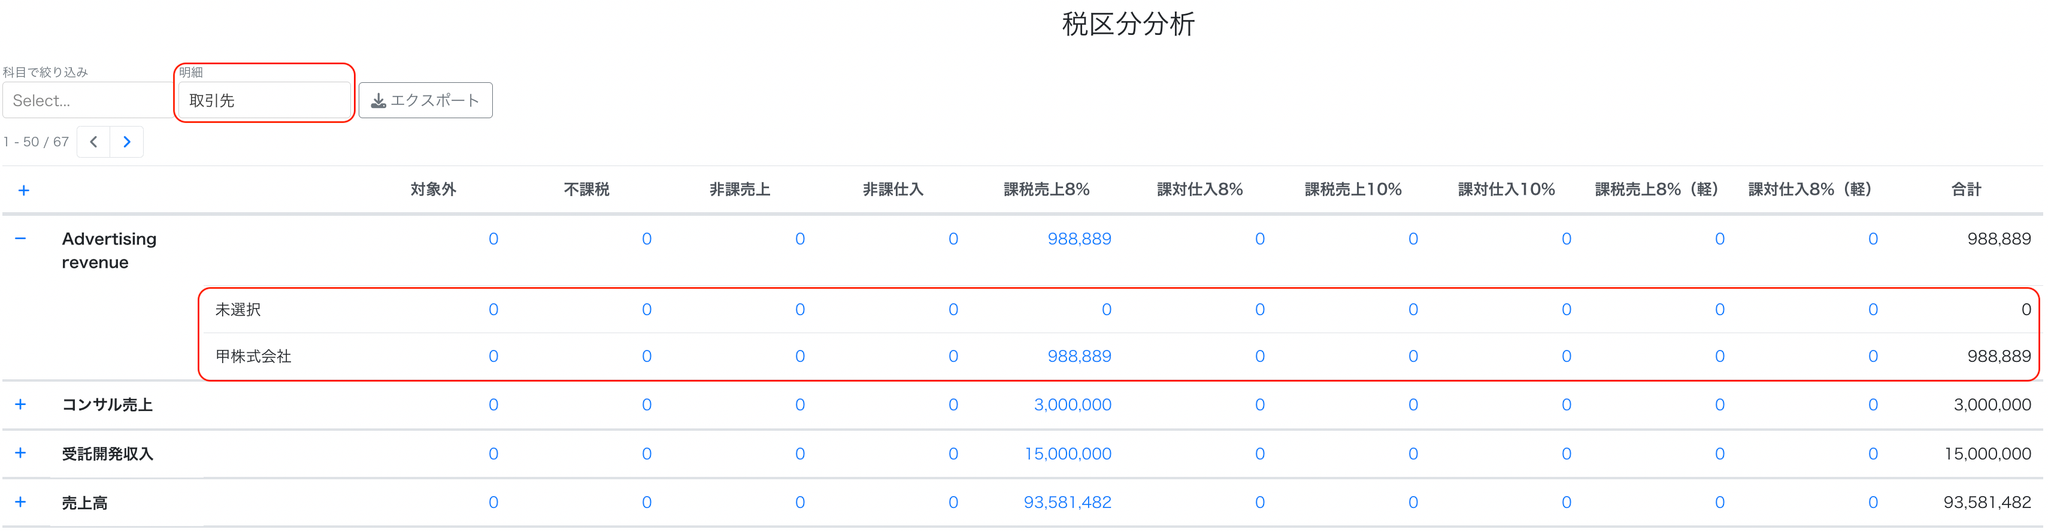Open Advertising revenue 課税売上8% amount 988,889
The height and width of the screenshot is (531, 2048).
coord(1079,239)
